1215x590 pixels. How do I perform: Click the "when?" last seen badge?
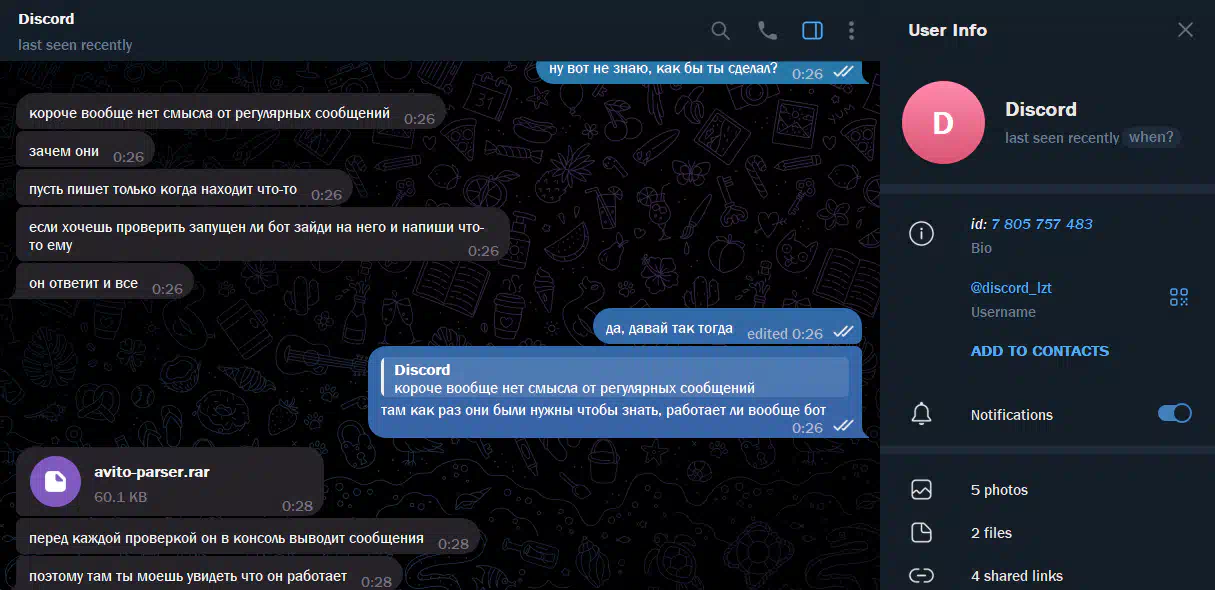pos(1151,137)
